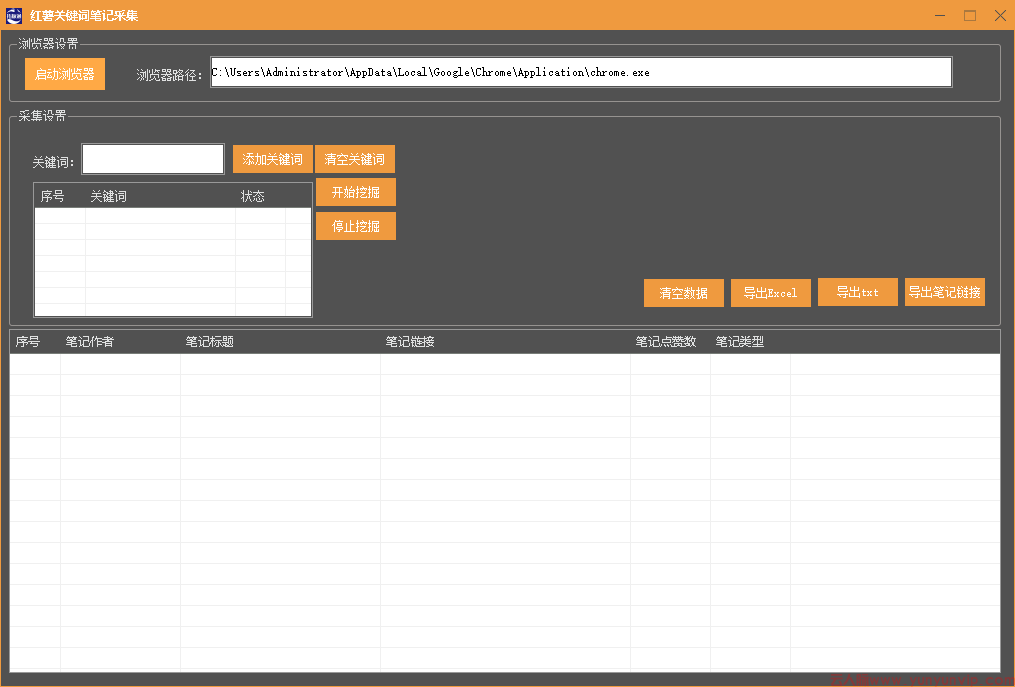
Task: Start mining with 开始挖掘 button
Action: (x=355, y=192)
